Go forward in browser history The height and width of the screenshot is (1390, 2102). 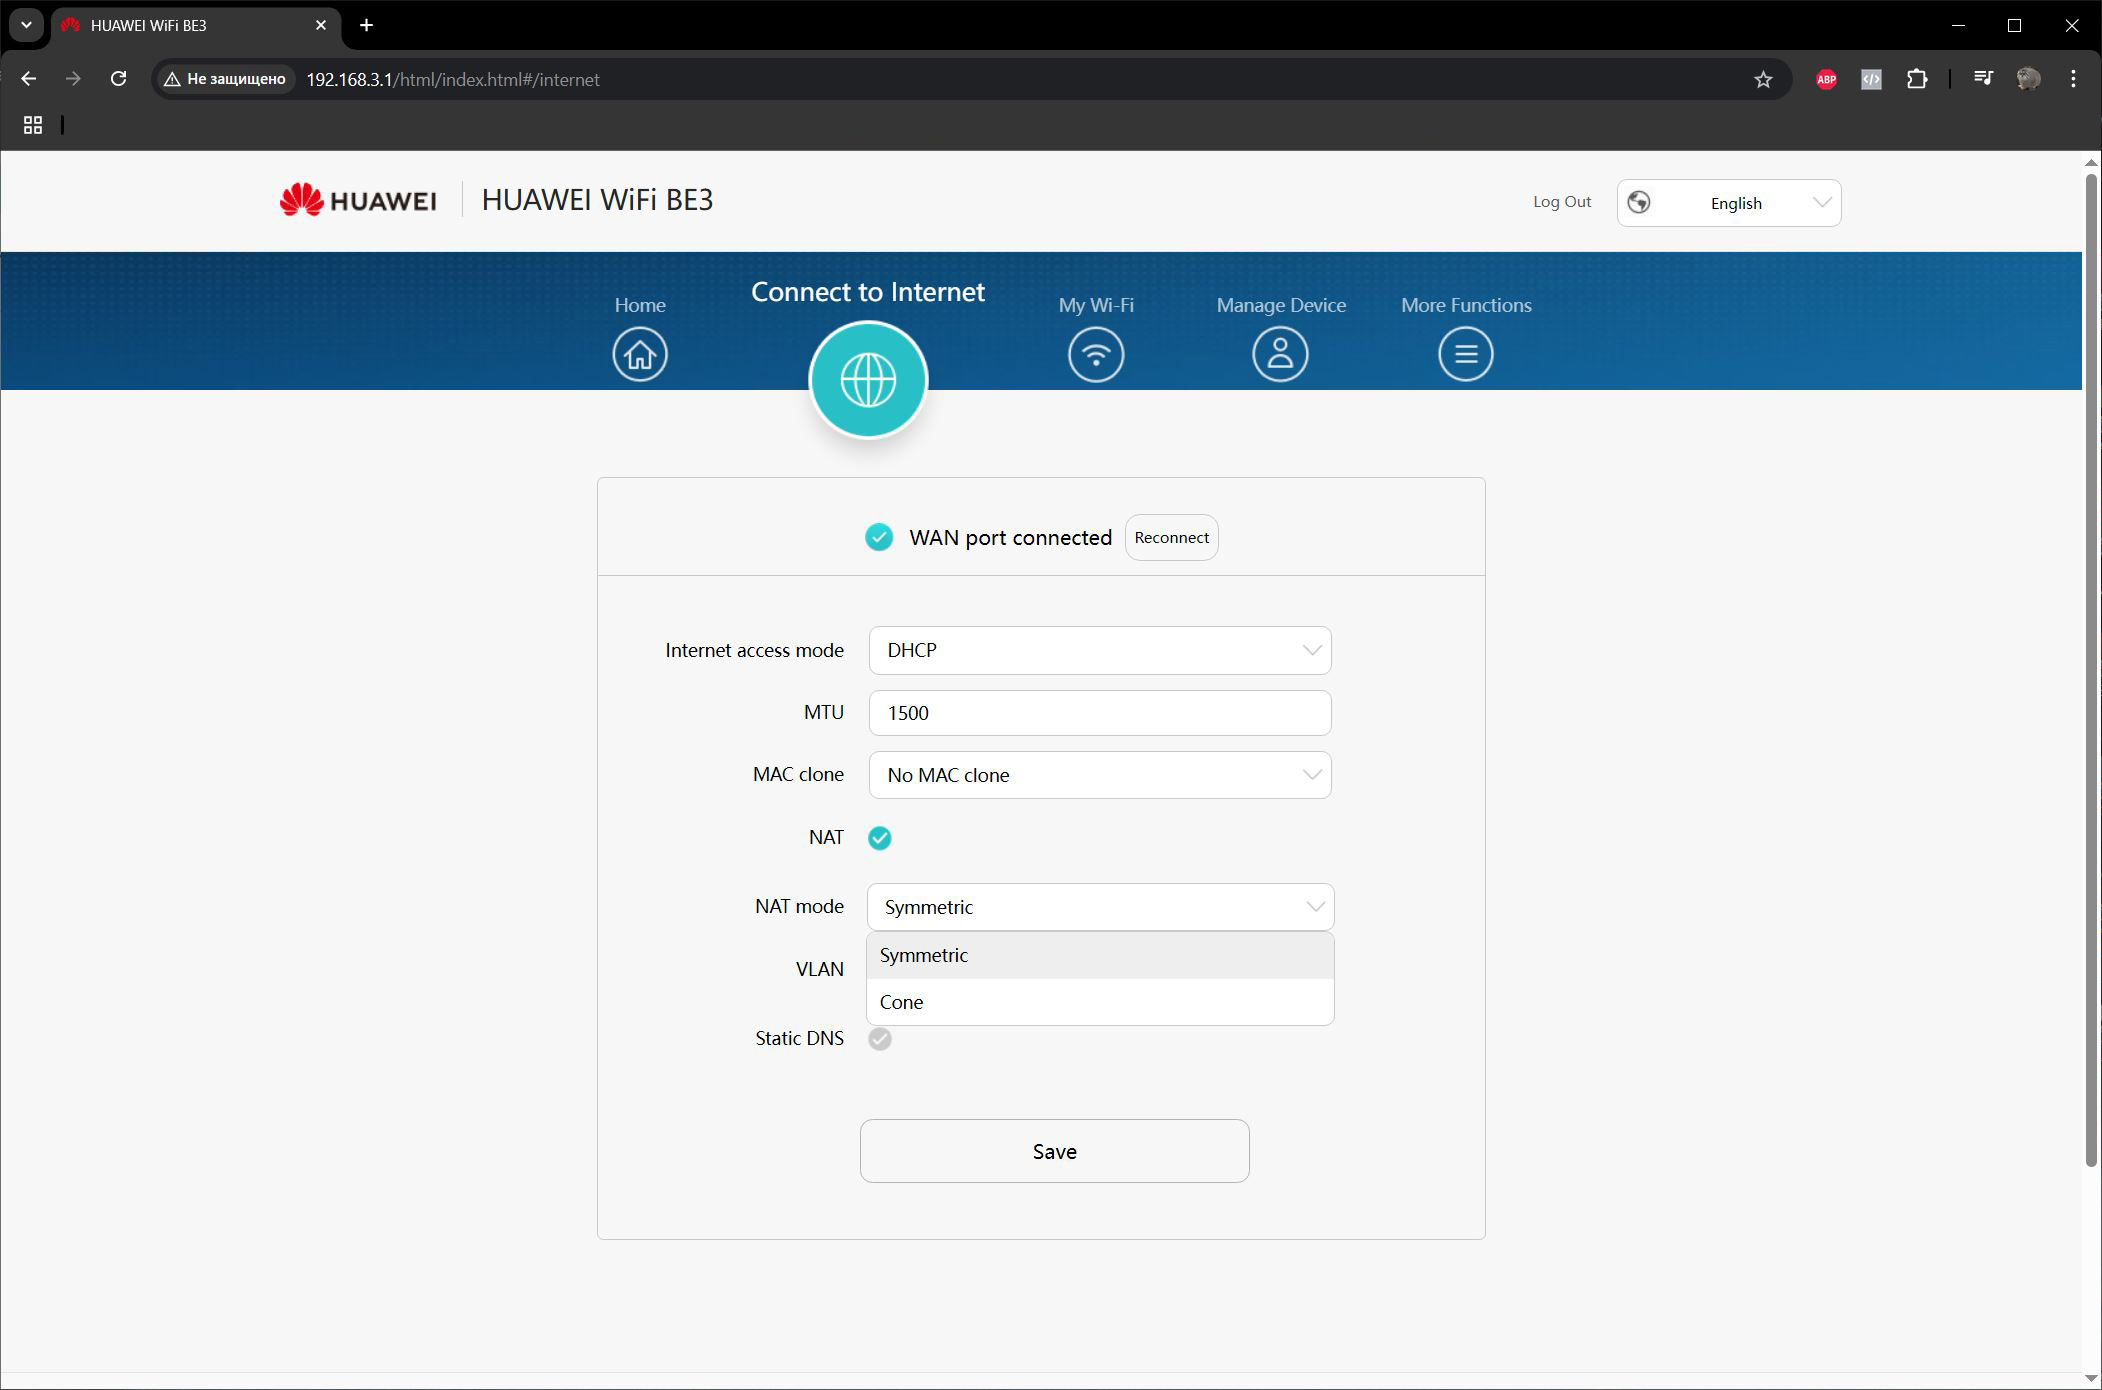[x=73, y=79]
